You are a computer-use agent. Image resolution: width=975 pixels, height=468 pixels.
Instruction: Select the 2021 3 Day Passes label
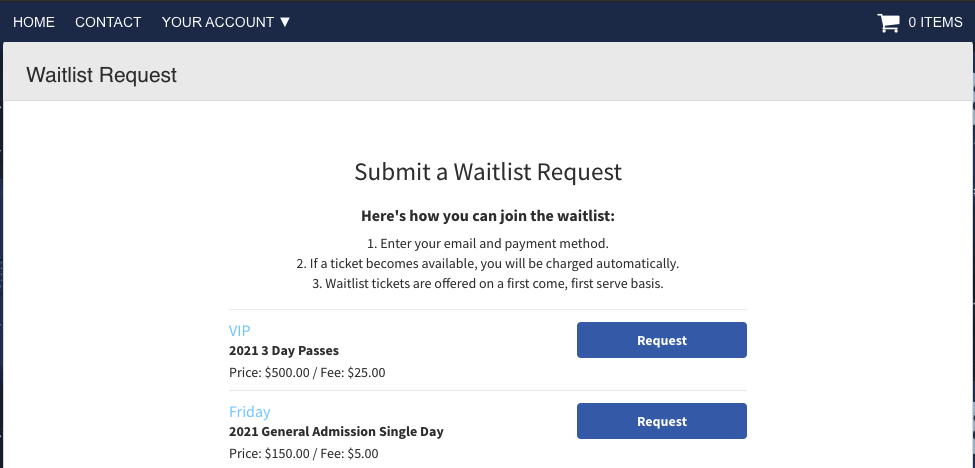(x=284, y=351)
